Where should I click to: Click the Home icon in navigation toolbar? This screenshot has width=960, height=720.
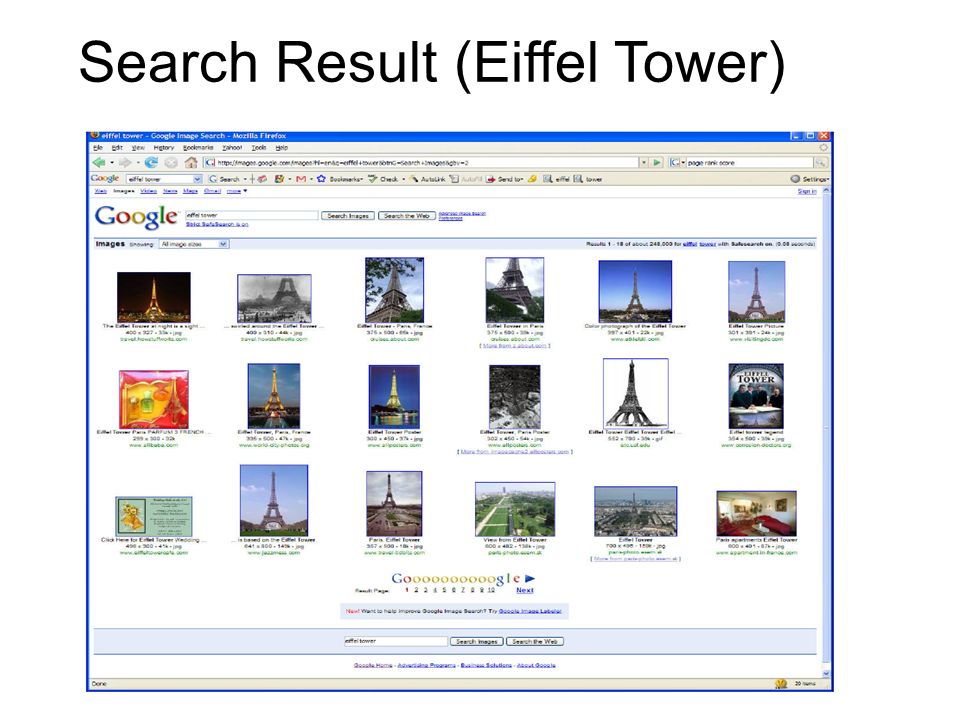click(191, 162)
